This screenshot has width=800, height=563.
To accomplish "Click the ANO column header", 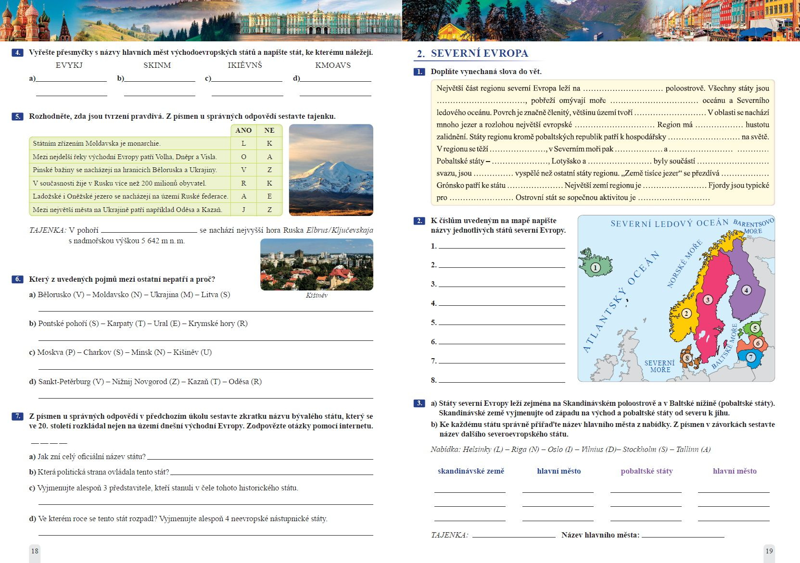I will 243,131.
